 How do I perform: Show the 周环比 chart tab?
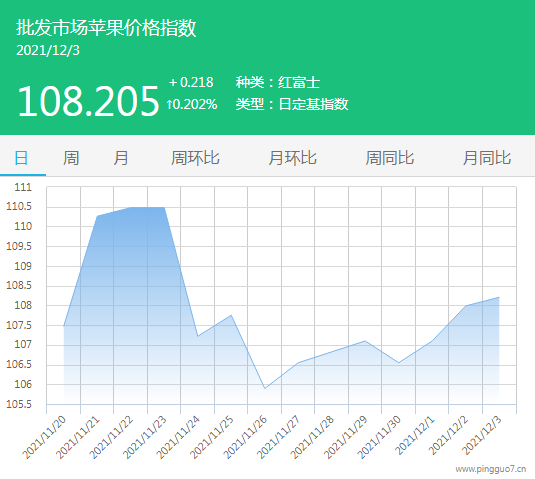[x=195, y=158]
